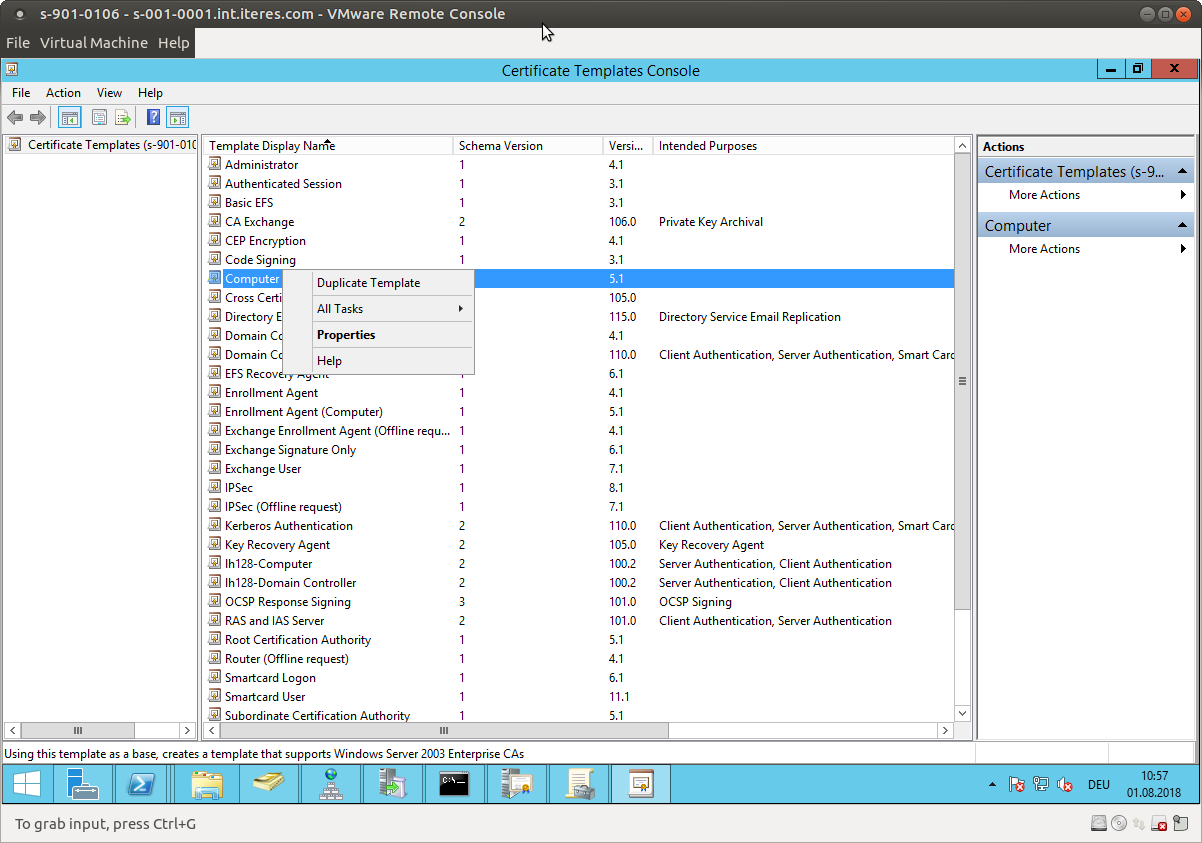Select the OCSP Response Signing template
Screen dimensions: 1202x843
pyautogui.click(x=287, y=602)
